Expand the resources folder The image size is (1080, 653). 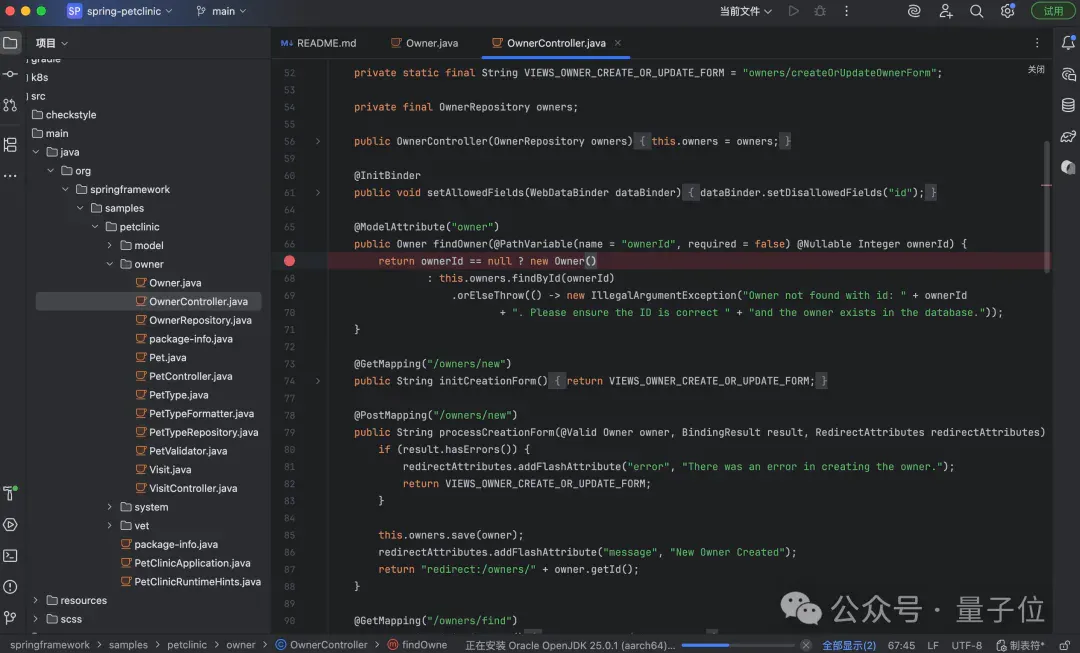pos(36,600)
